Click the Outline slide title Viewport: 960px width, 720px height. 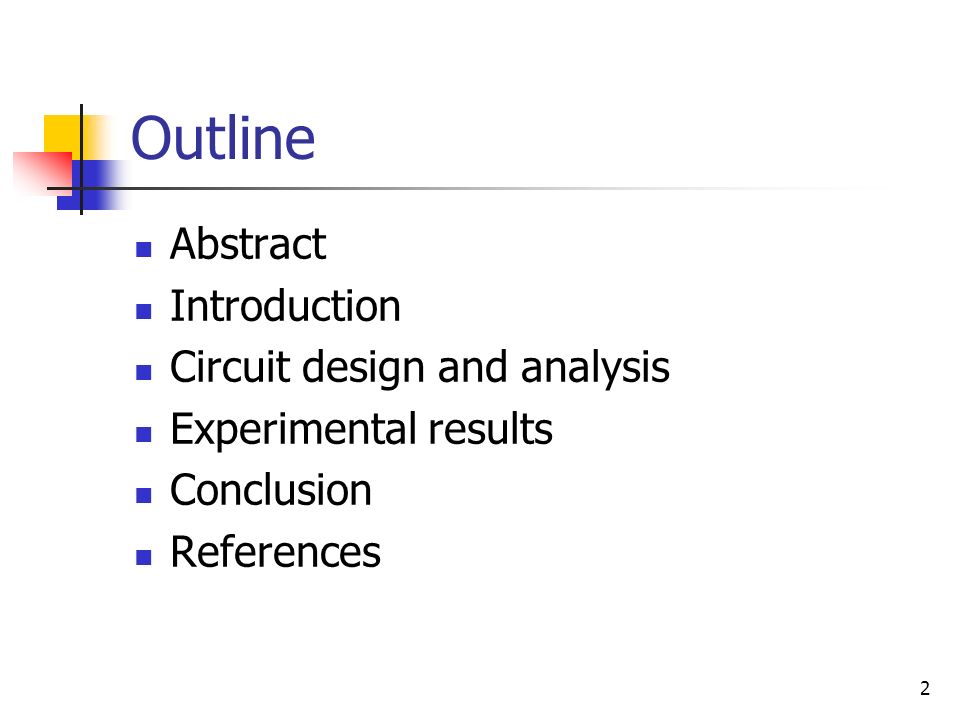point(223,138)
